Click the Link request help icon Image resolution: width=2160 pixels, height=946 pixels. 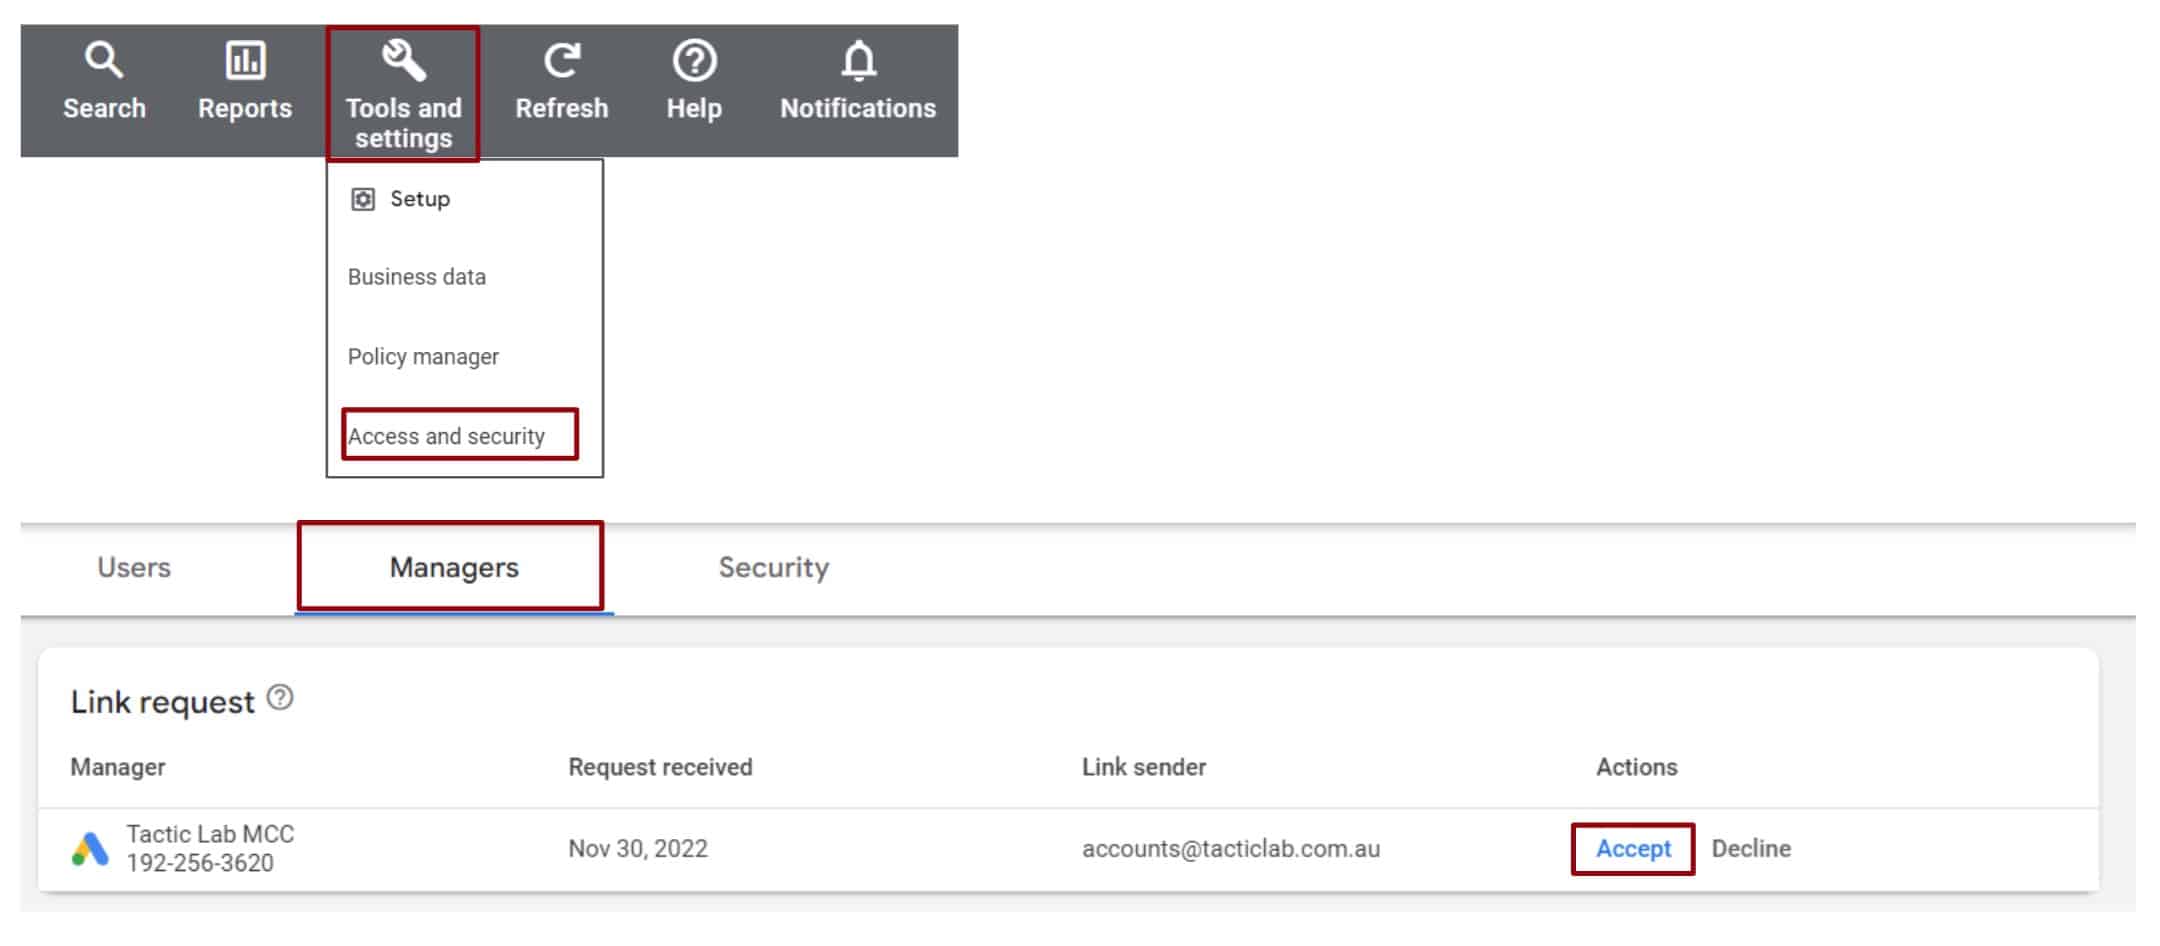pyautogui.click(x=281, y=698)
